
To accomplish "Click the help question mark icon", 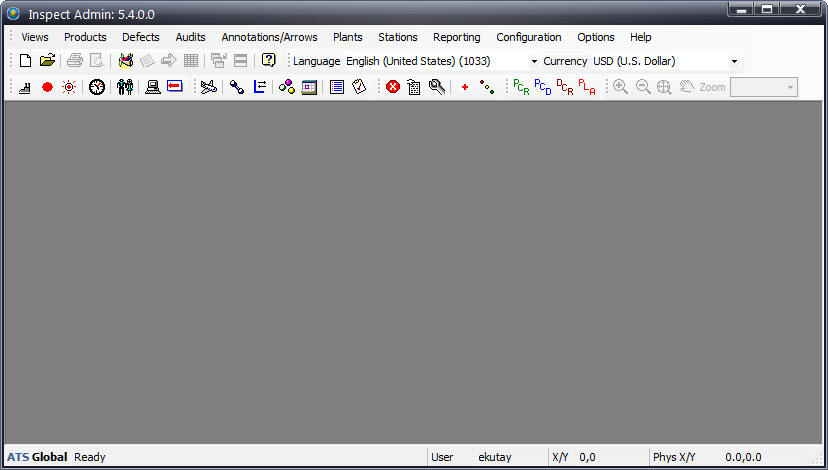I will click(x=268, y=60).
